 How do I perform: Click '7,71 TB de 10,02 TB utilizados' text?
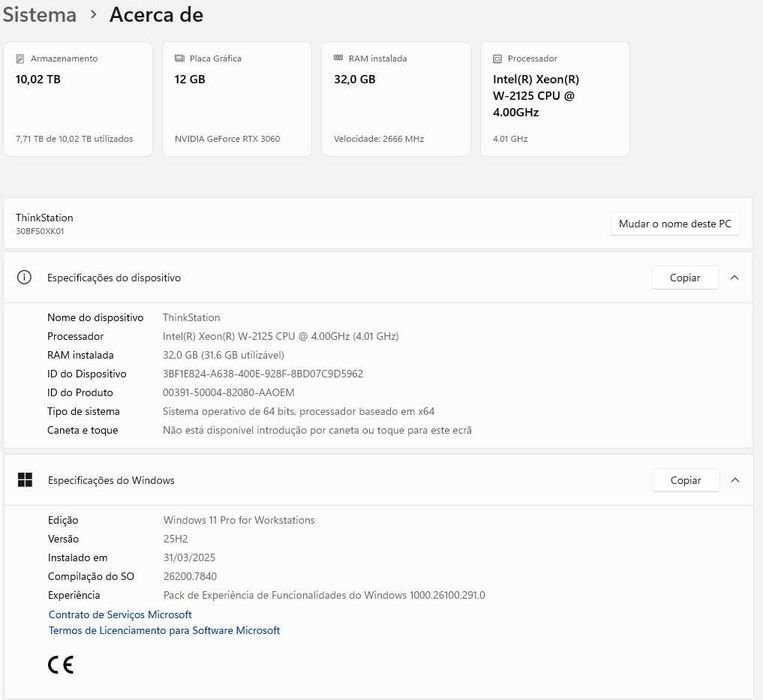tap(74, 139)
